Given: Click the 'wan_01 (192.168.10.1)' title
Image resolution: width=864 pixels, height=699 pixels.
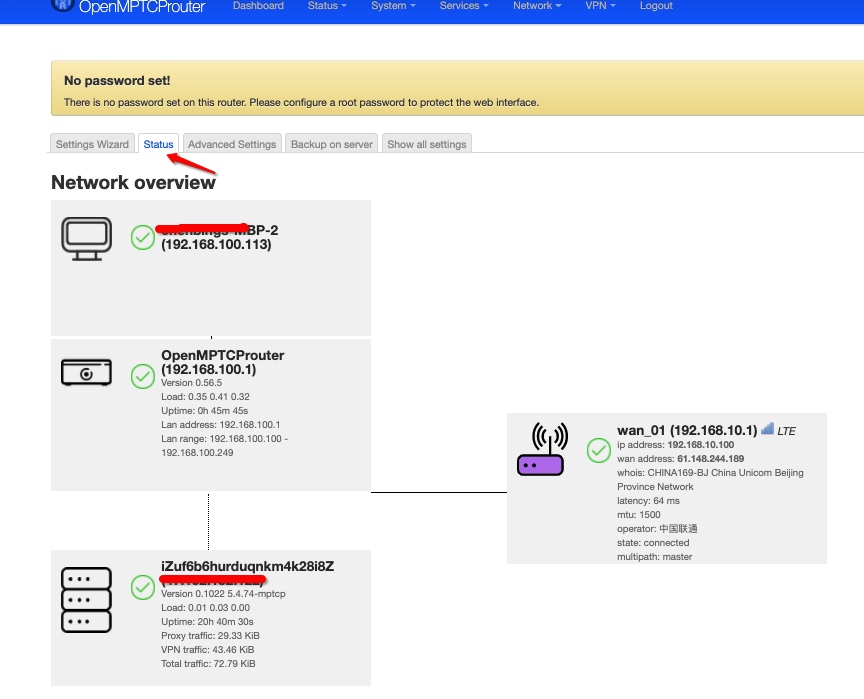Looking at the screenshot, I should tap(687, 430).
